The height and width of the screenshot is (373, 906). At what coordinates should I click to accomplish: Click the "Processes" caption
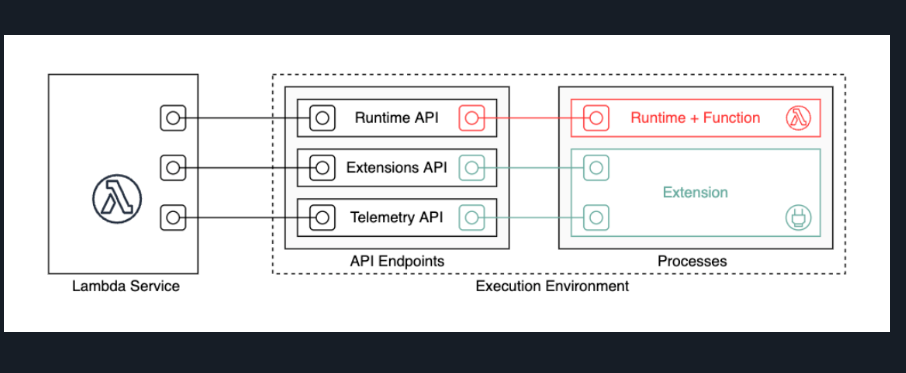(x=692, y=261)
